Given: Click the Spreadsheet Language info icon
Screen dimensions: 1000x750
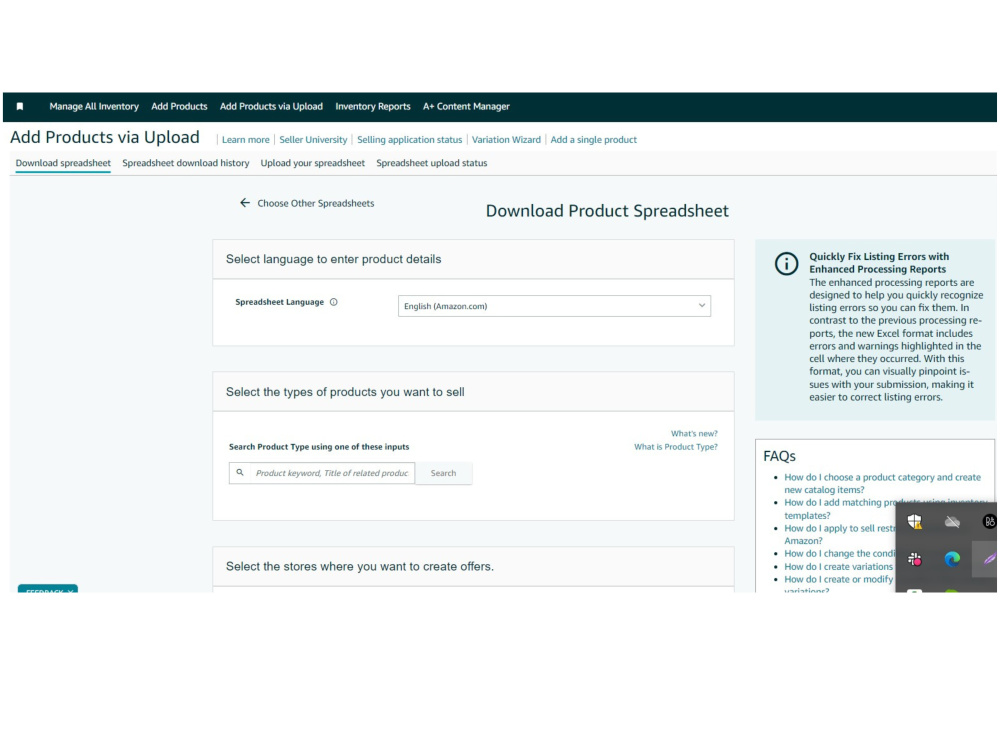Looking at the screenshot, I should [x=334, y=302].
